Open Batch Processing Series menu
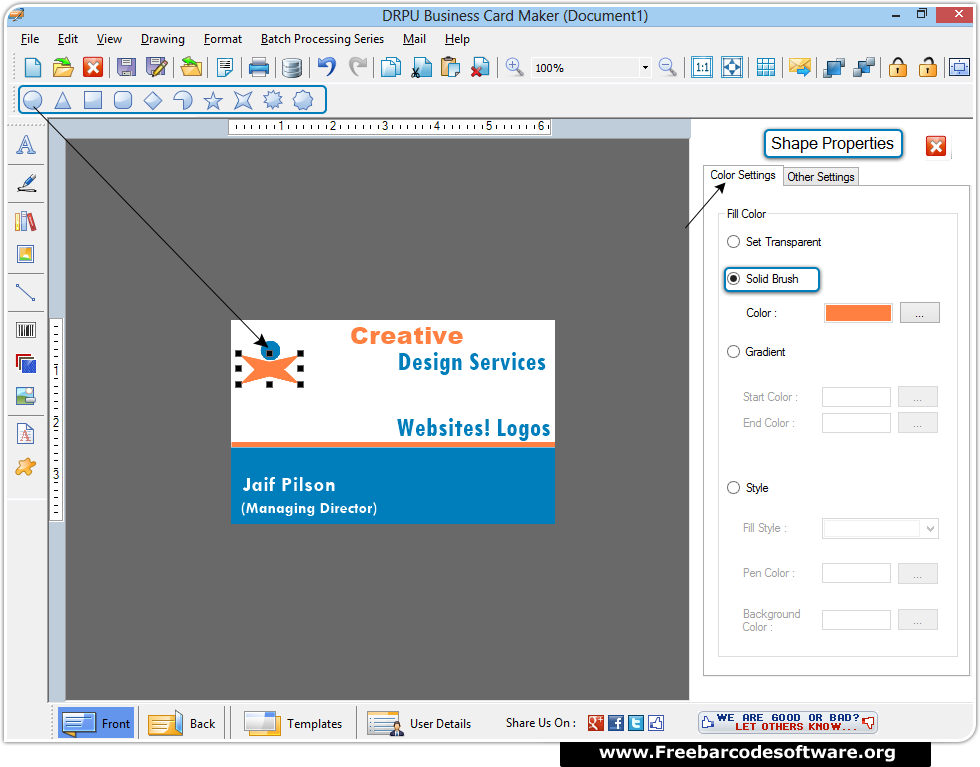The image size is (980, 767). click(x=322, y=39)
